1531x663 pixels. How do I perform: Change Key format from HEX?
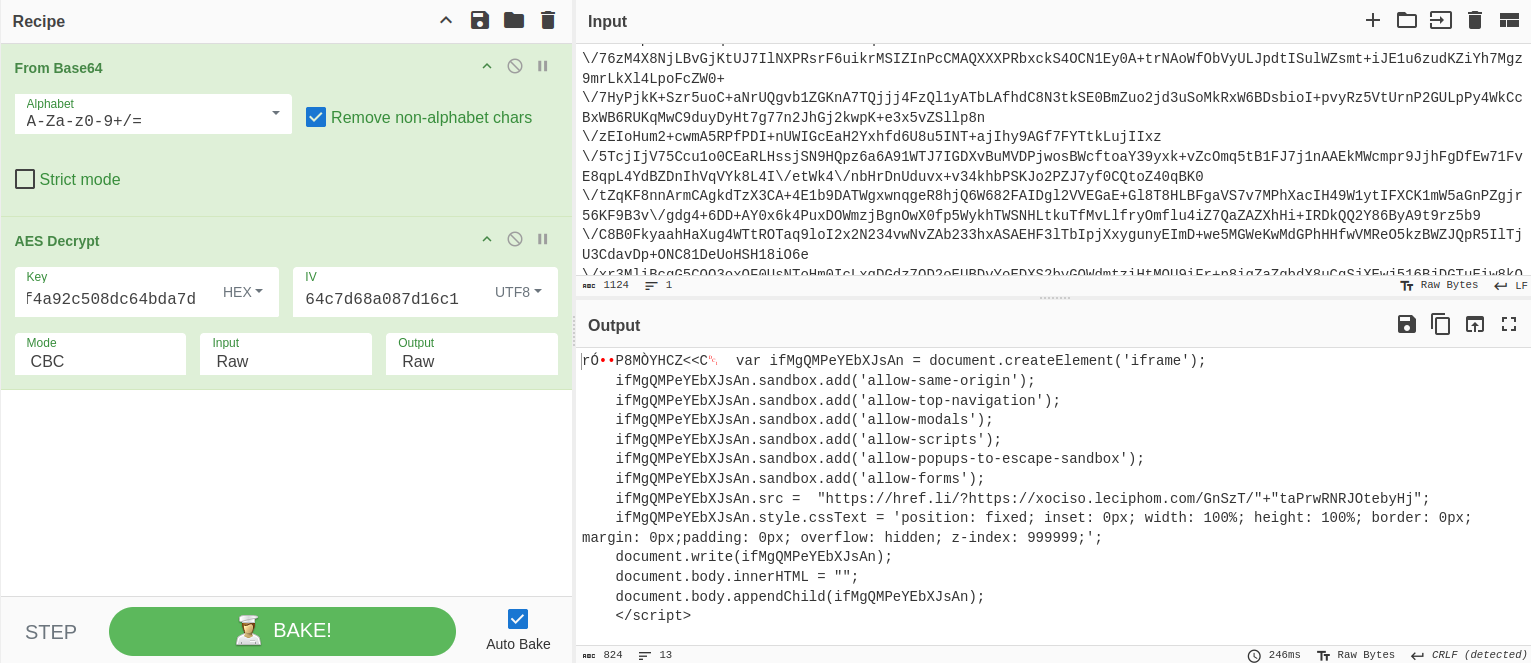click(243, 292)
